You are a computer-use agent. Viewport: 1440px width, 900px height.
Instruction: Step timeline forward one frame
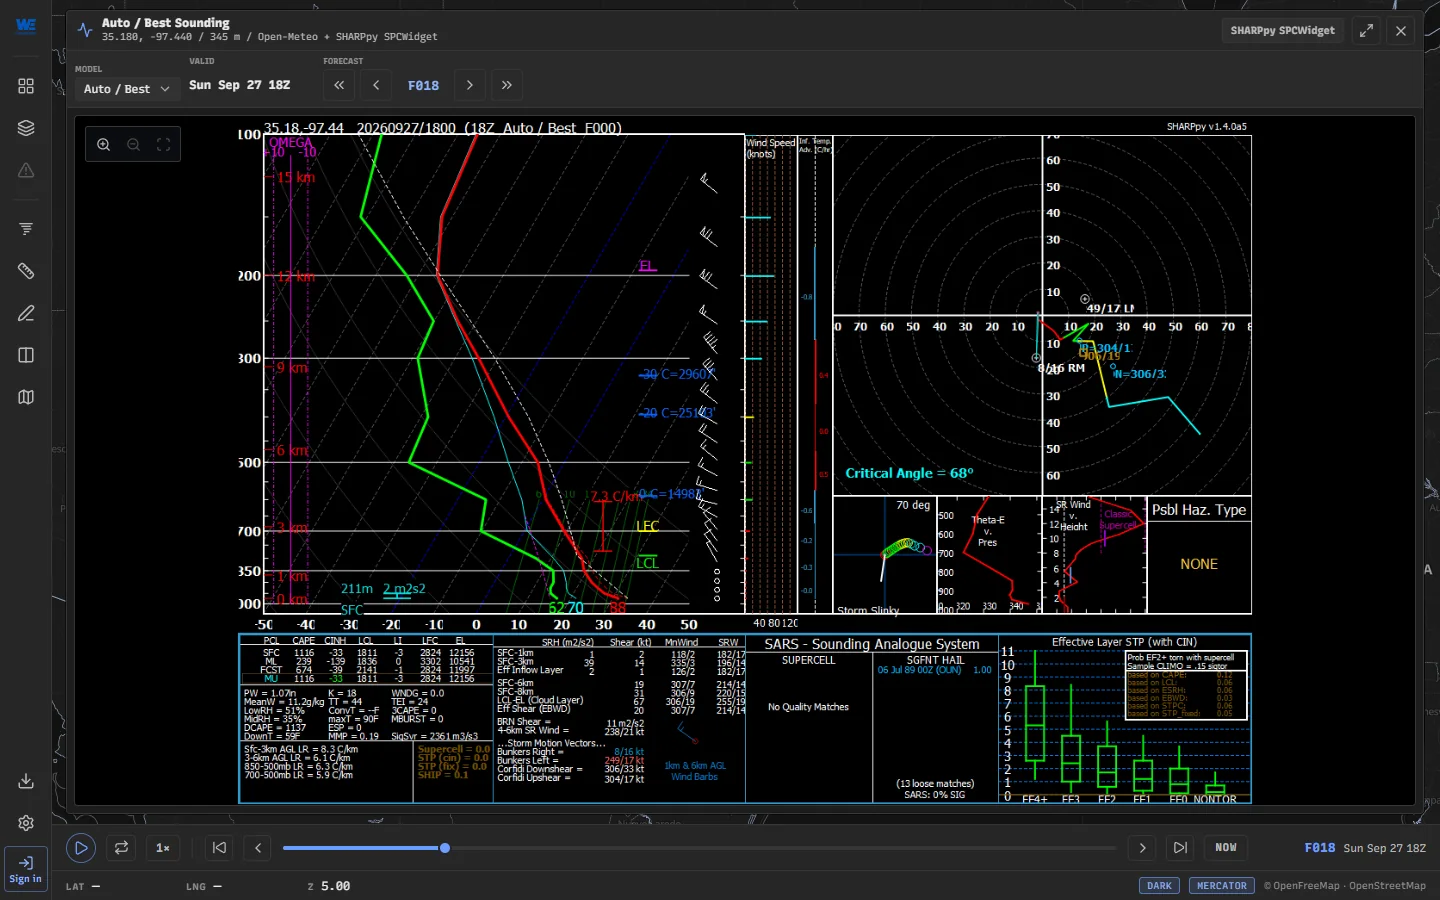[x=1142, y=848]
